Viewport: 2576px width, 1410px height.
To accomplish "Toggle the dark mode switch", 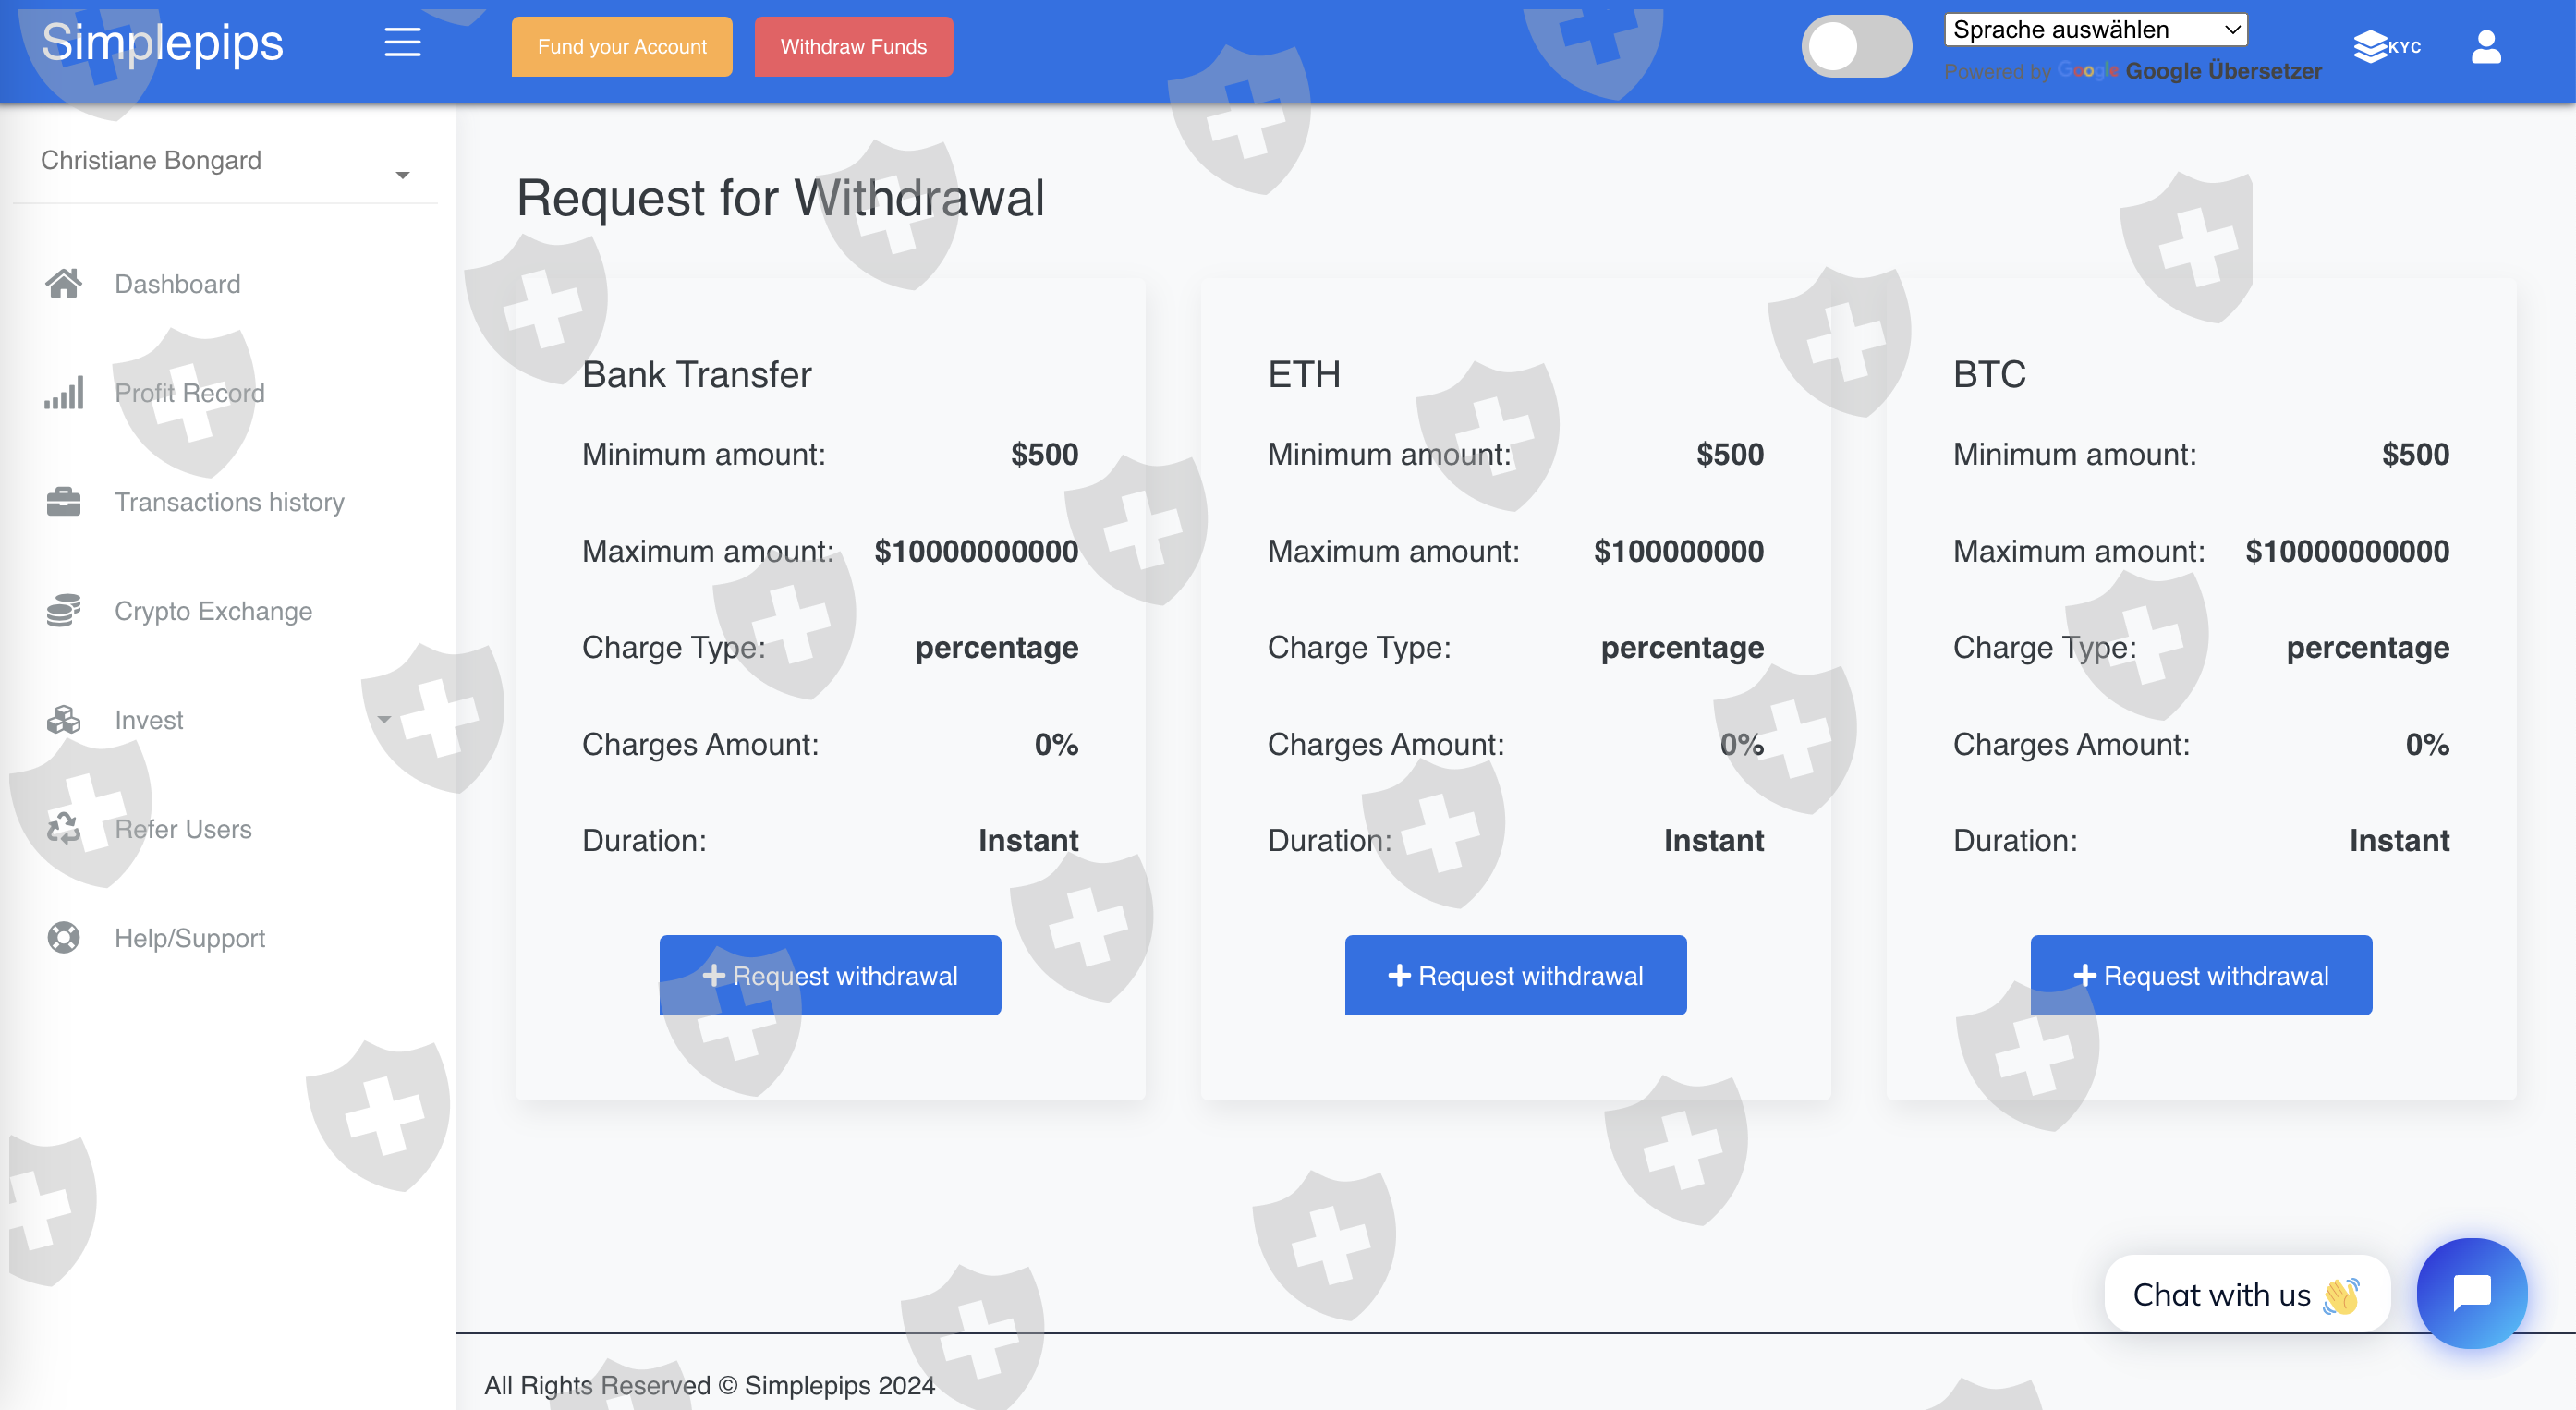I will click(x=1856, y=46).
